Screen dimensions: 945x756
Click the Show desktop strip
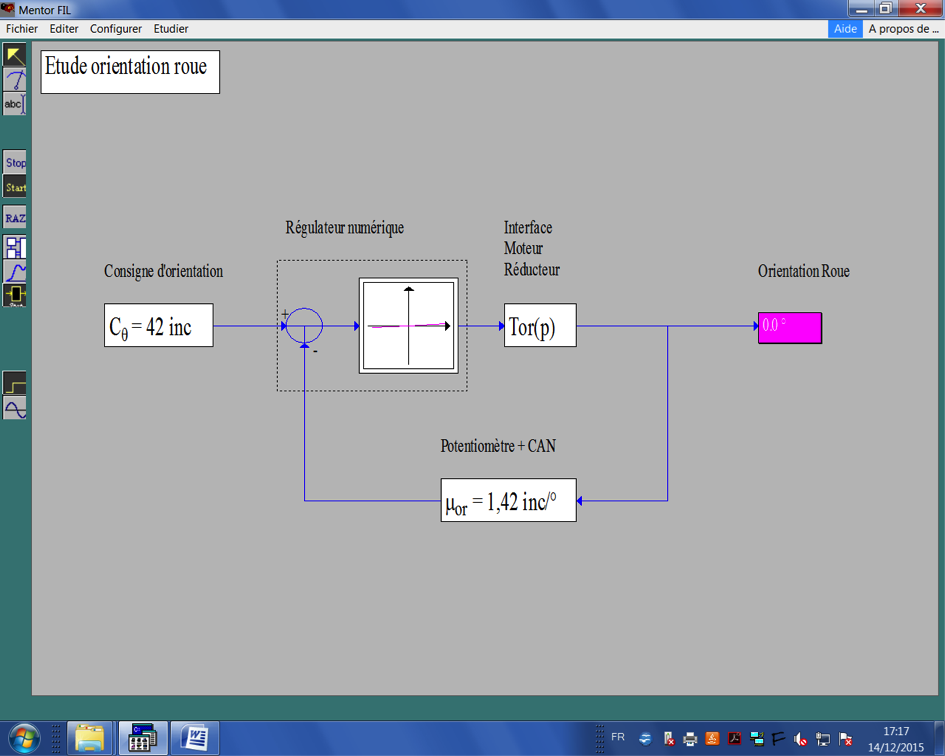pyautogui.click(x=940, y=738)
